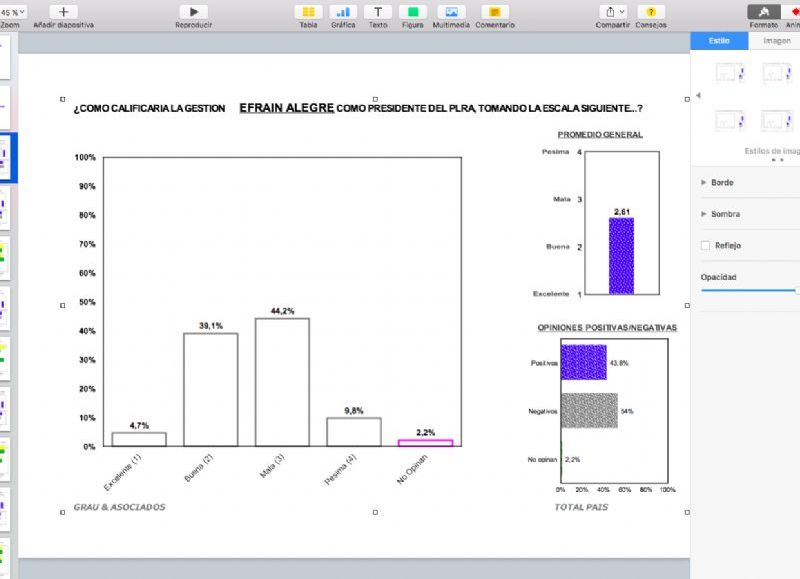Click the 2,61 average value label
The width and height of the screenshot is (800, 579).
point(621,212)
